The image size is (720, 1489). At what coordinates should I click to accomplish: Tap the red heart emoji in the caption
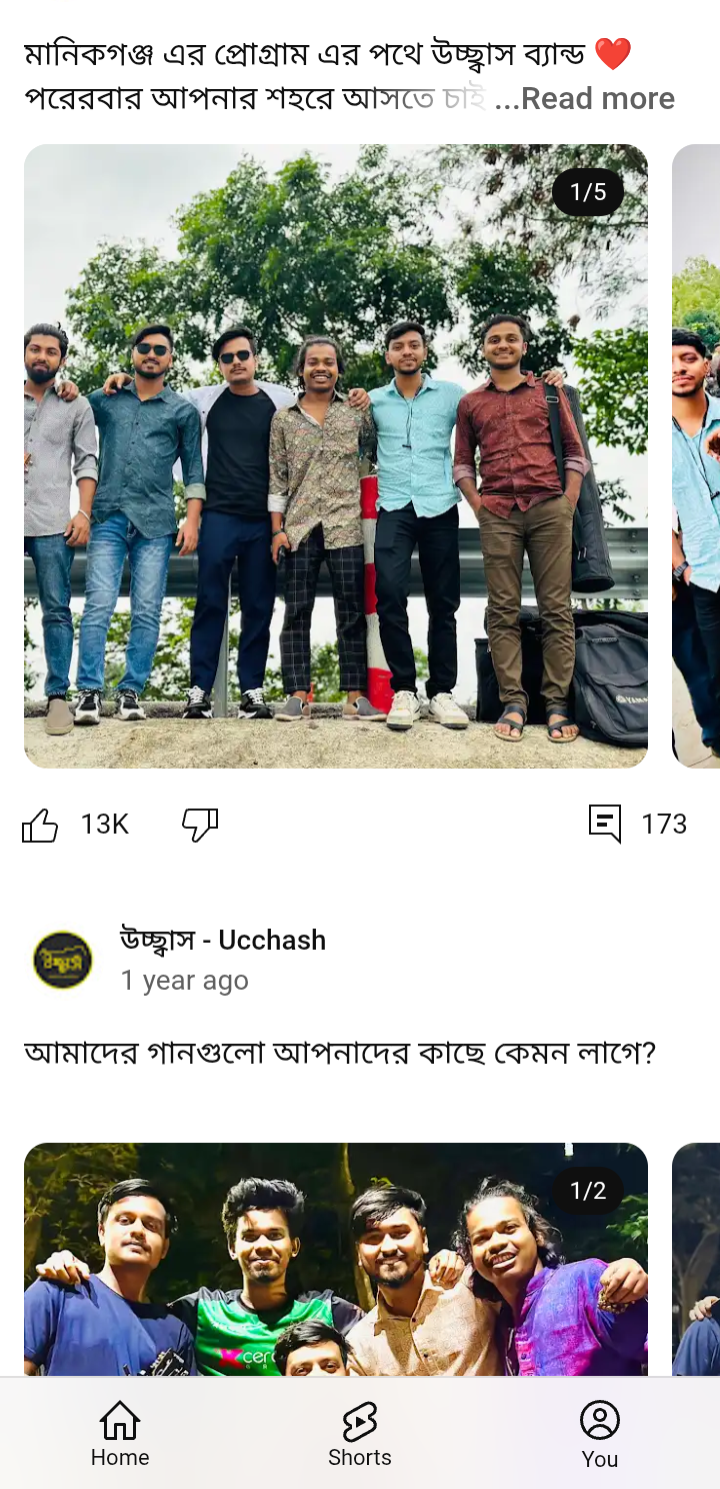pos(613,53)
